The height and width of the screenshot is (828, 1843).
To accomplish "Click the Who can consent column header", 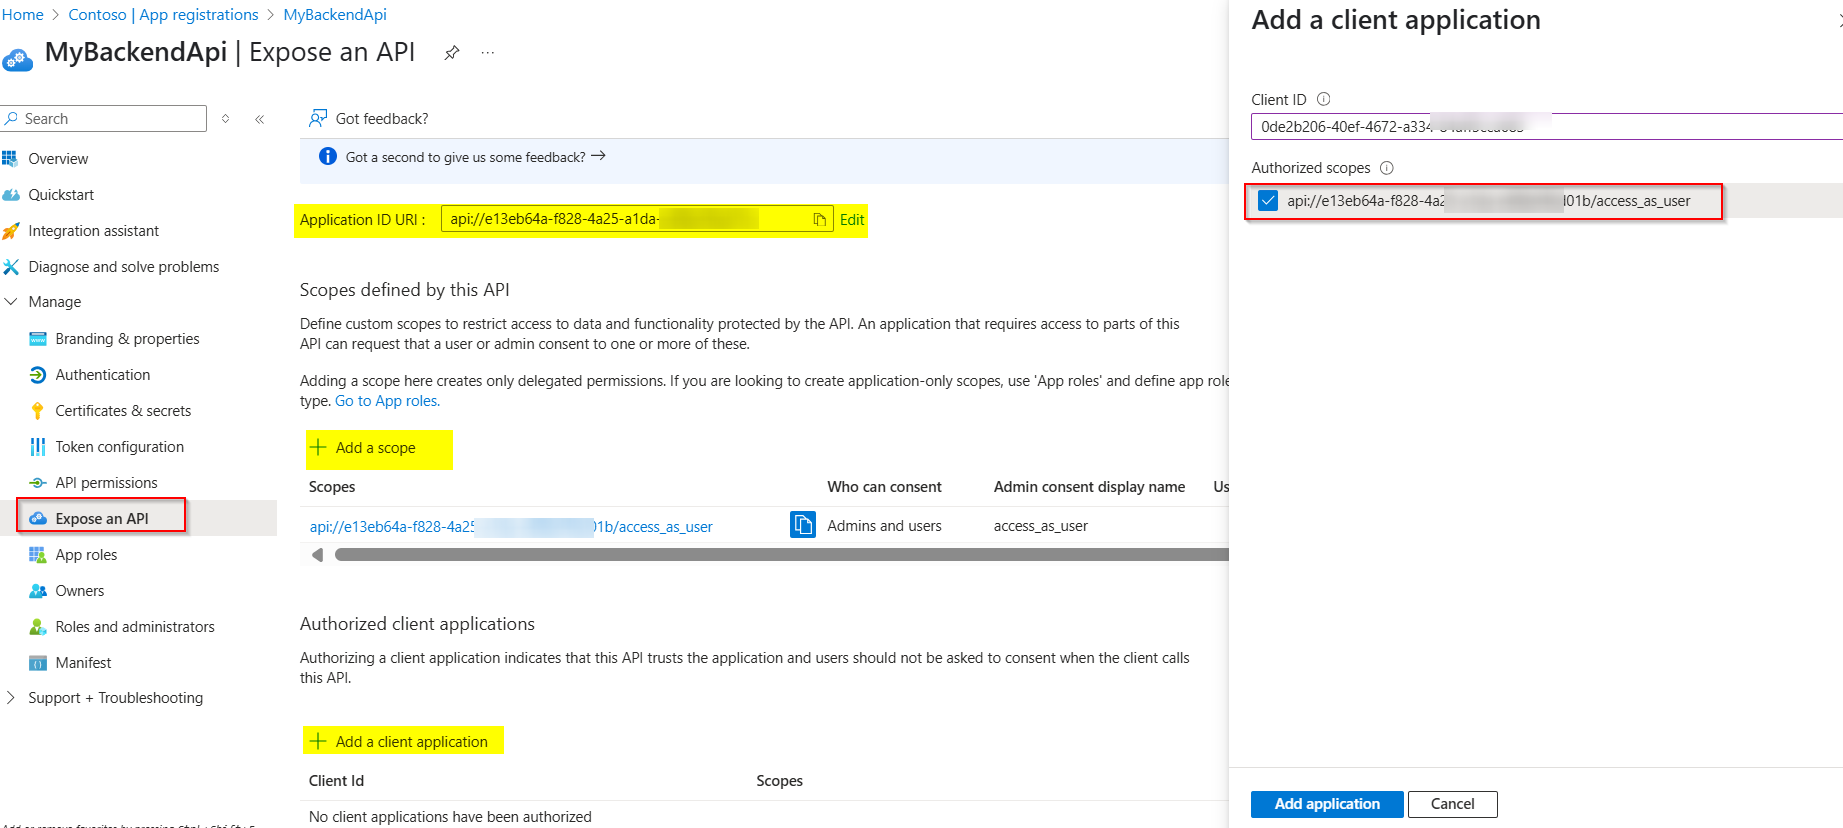I will 884,487.
